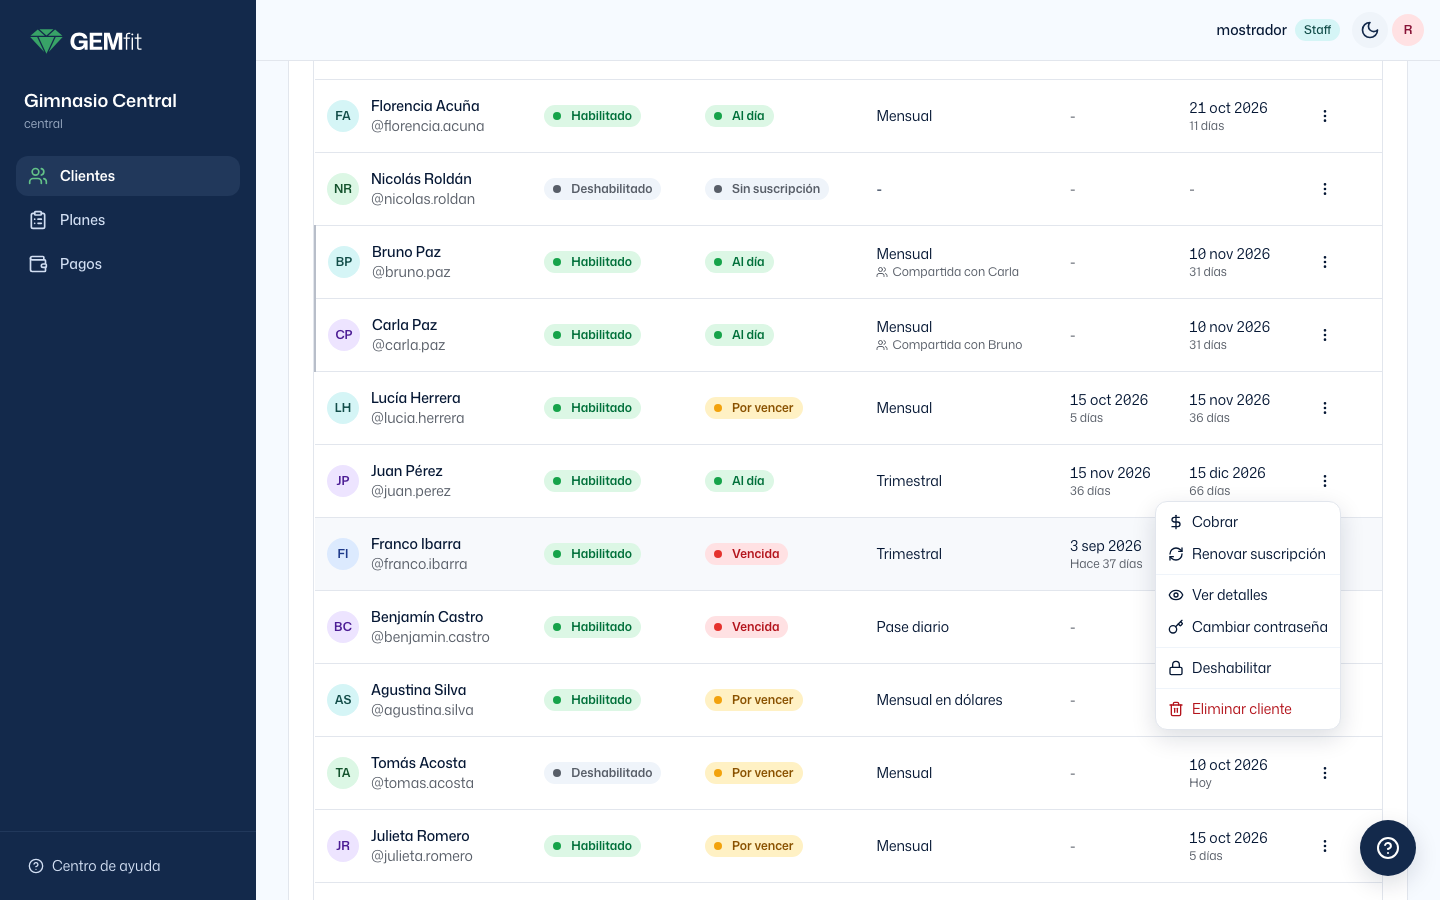Choose Cobrar from the context menu

[1248, 522]
